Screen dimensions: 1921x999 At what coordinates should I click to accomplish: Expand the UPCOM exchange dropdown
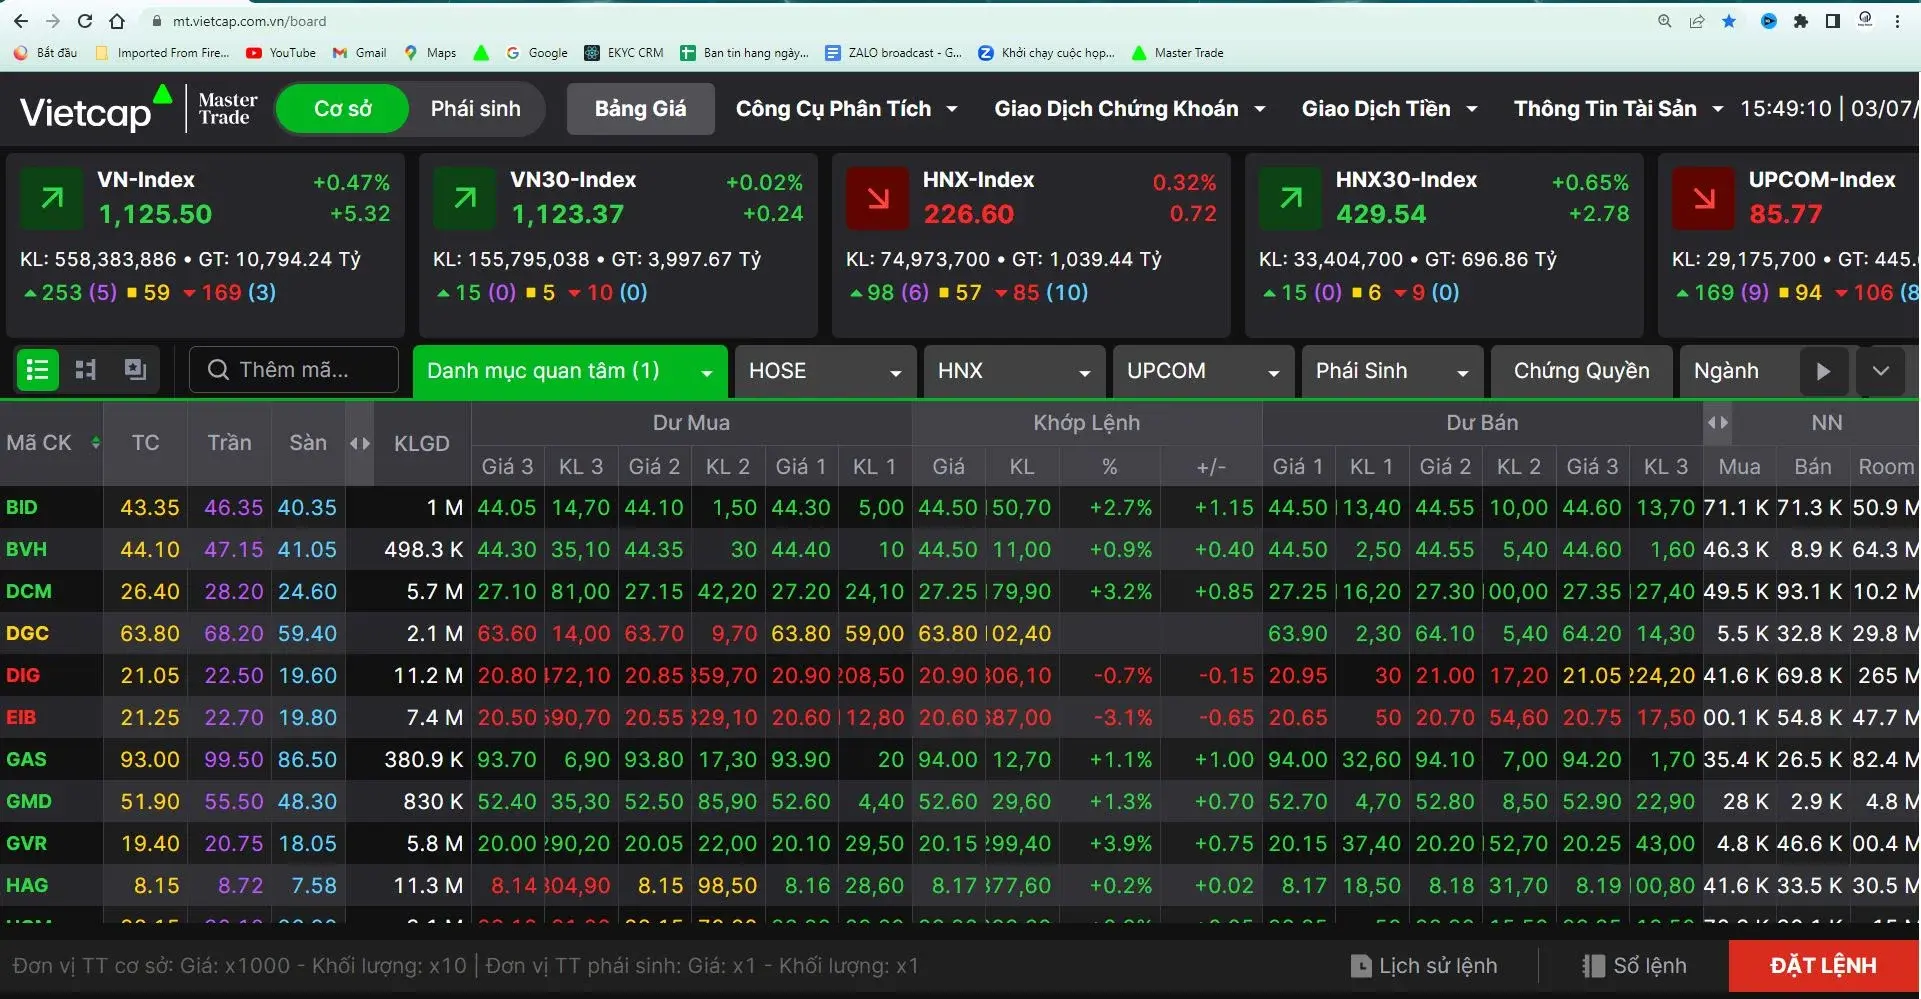(x=1203, y=371)
